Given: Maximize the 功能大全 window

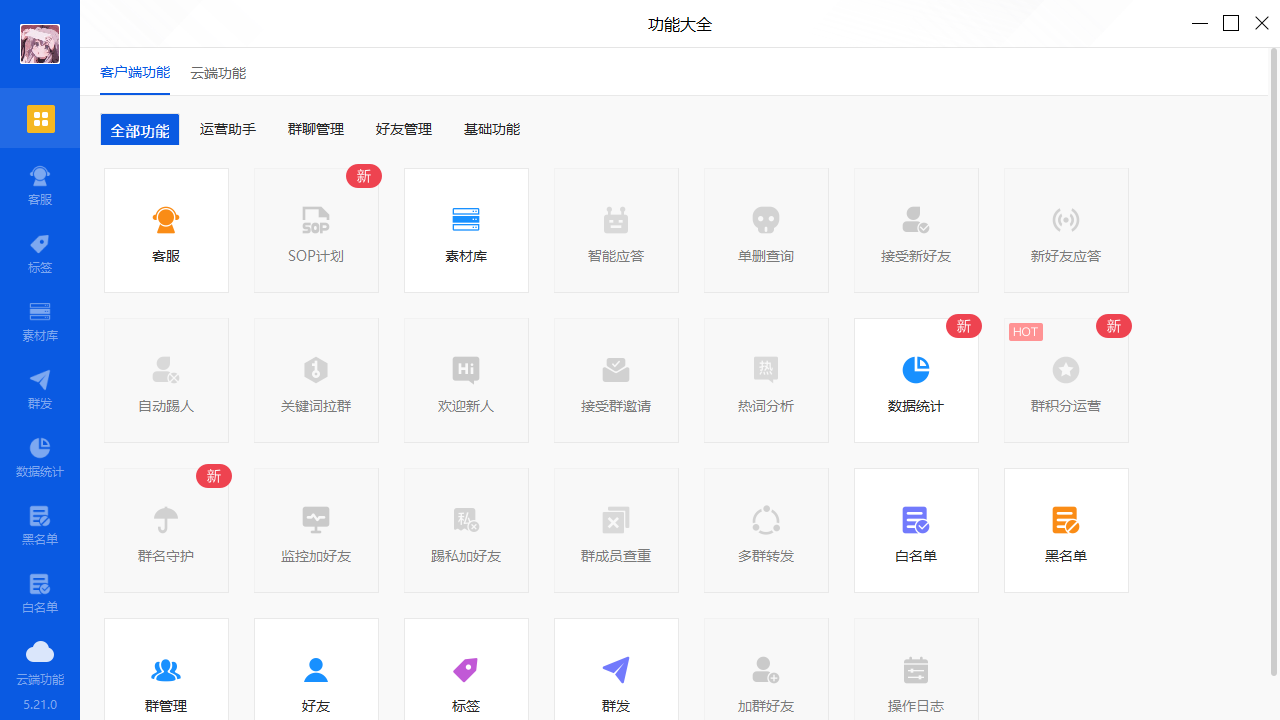Looking at the screenshot, I should coord(1231,23).
